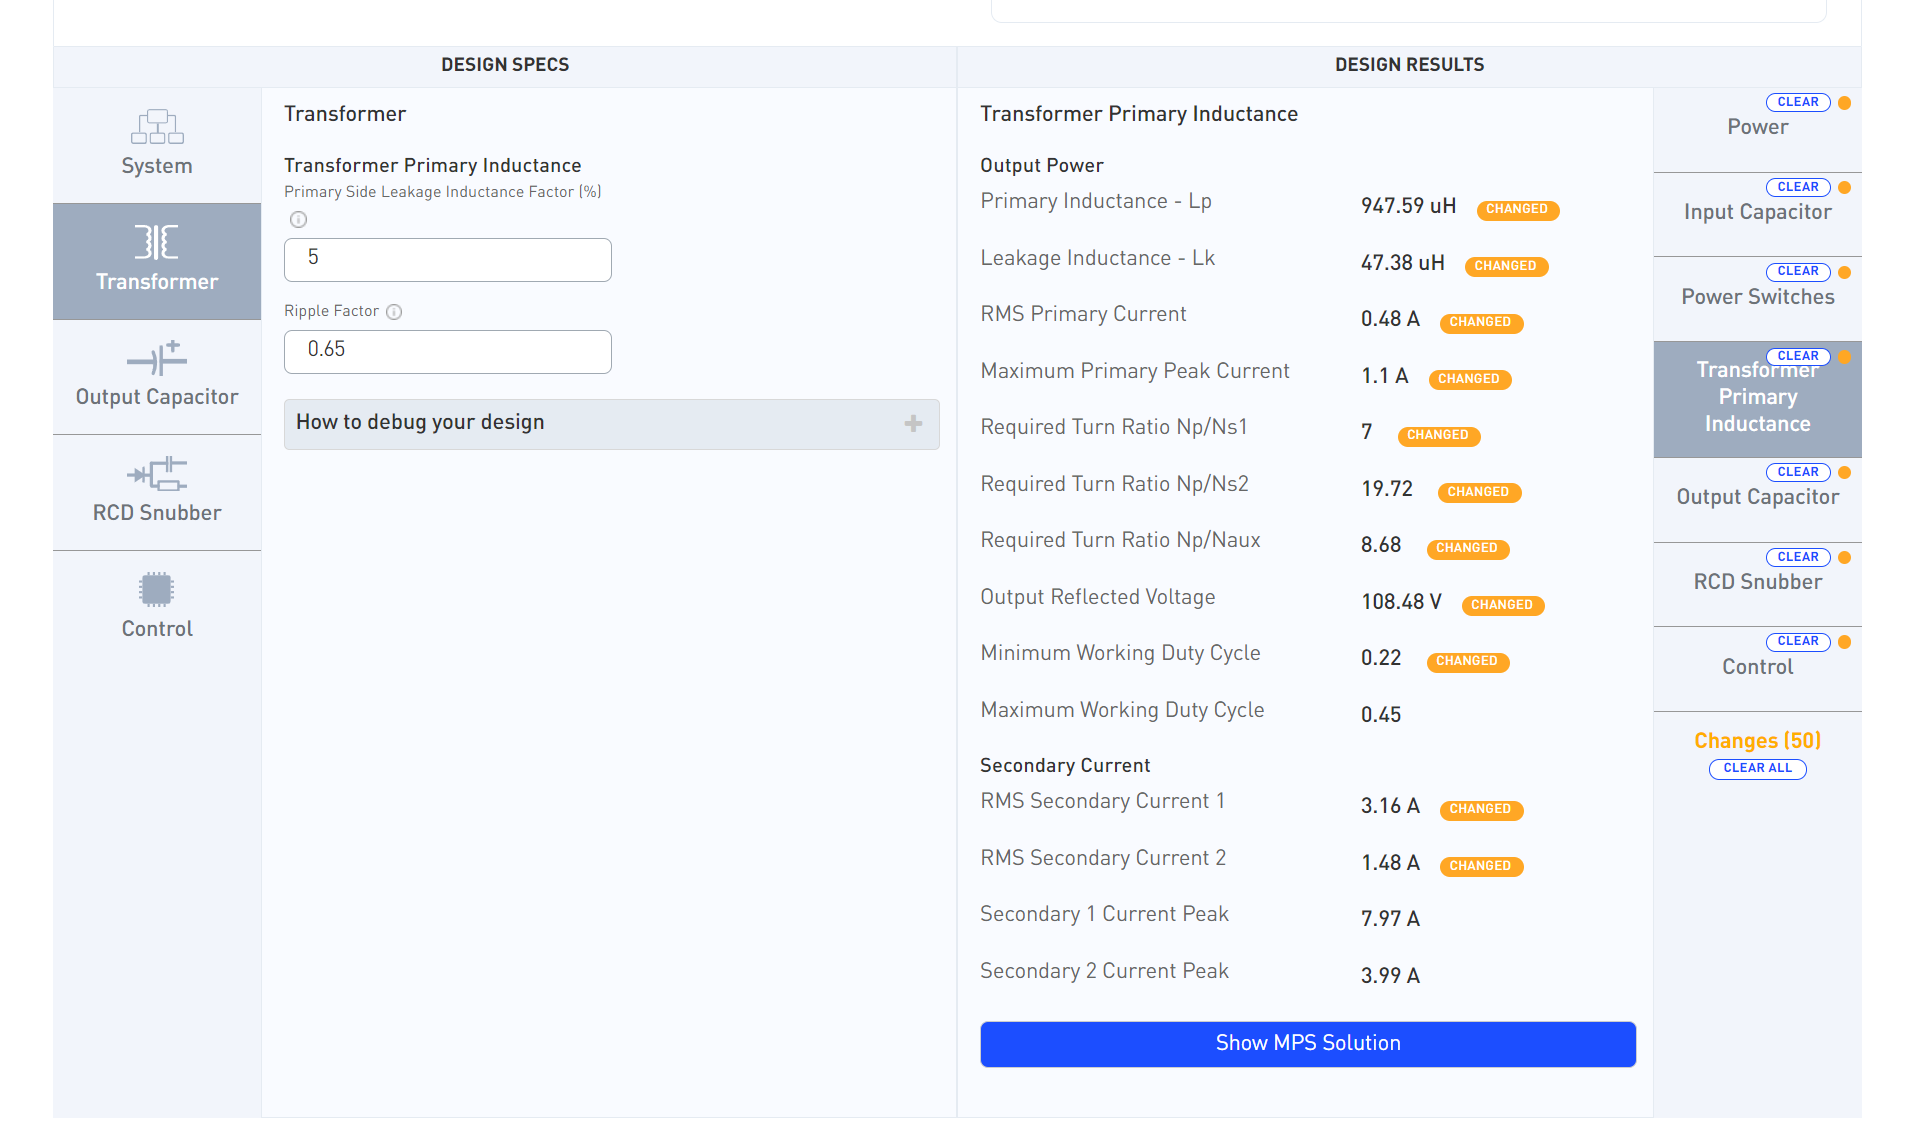Clear changes for Input Capacitor
This screenshot has height=1134, width=1908.
pyautogui.click(x=1797, y=187)
